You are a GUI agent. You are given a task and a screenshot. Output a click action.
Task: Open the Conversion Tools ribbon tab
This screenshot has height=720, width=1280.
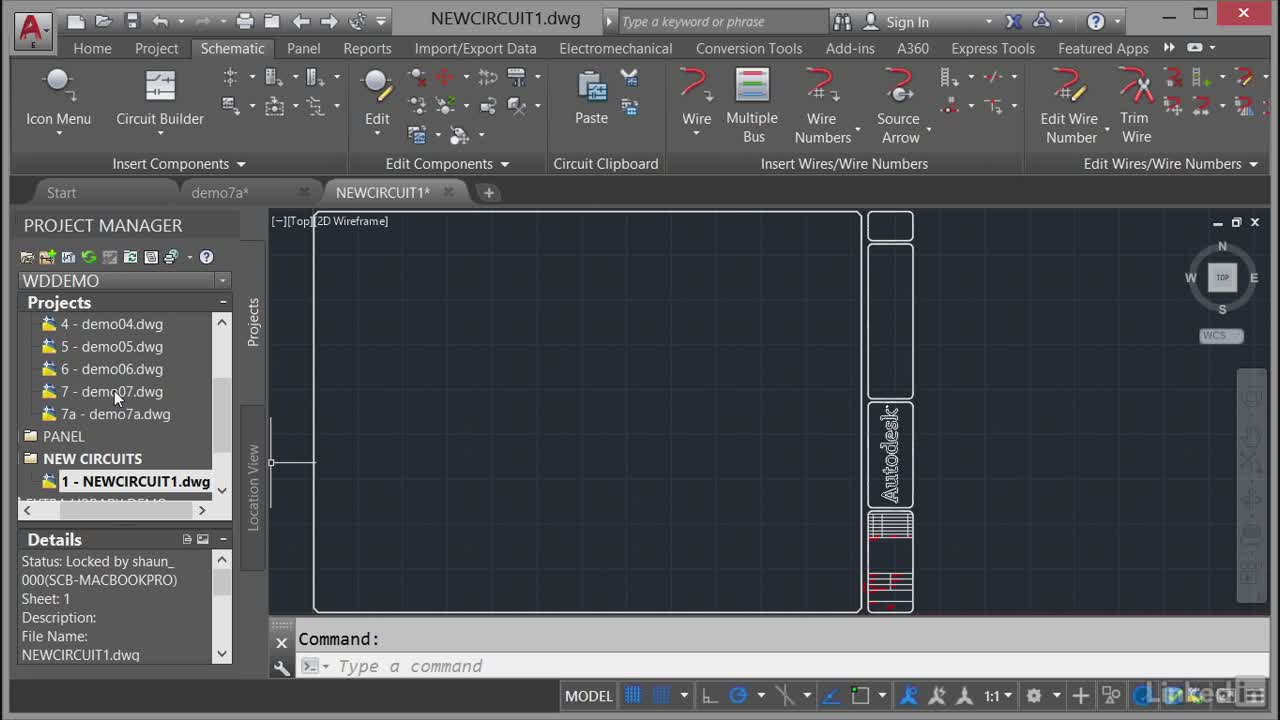click(x=749, y=48)
